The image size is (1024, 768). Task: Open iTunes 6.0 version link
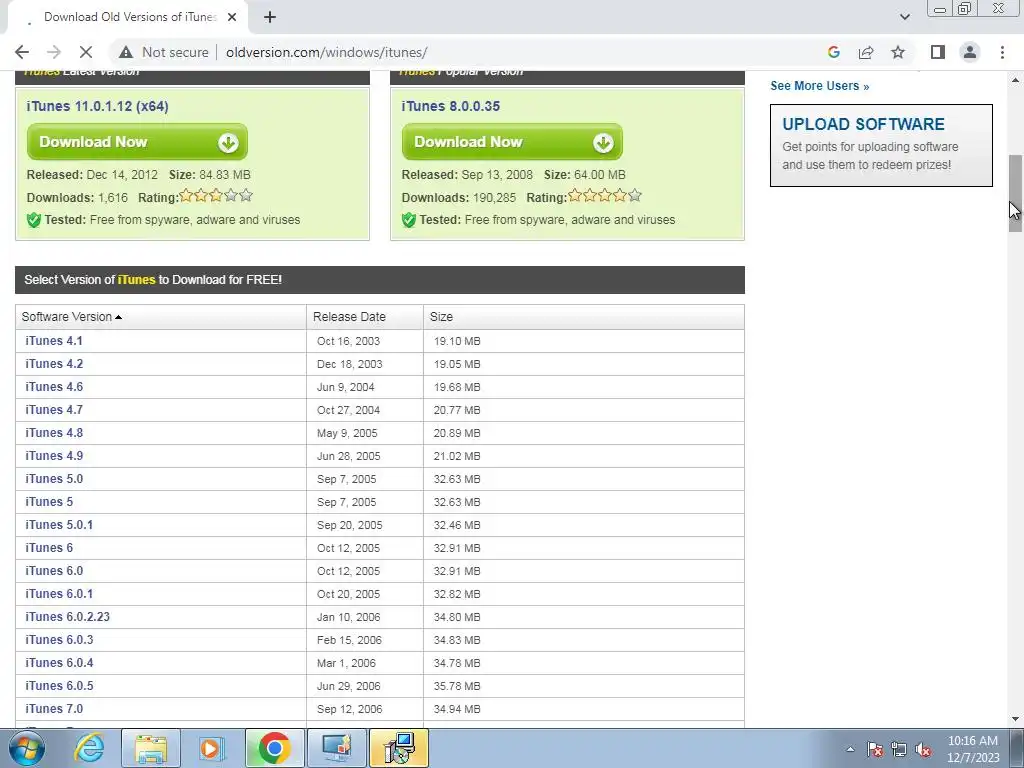[x=54, y=571]
